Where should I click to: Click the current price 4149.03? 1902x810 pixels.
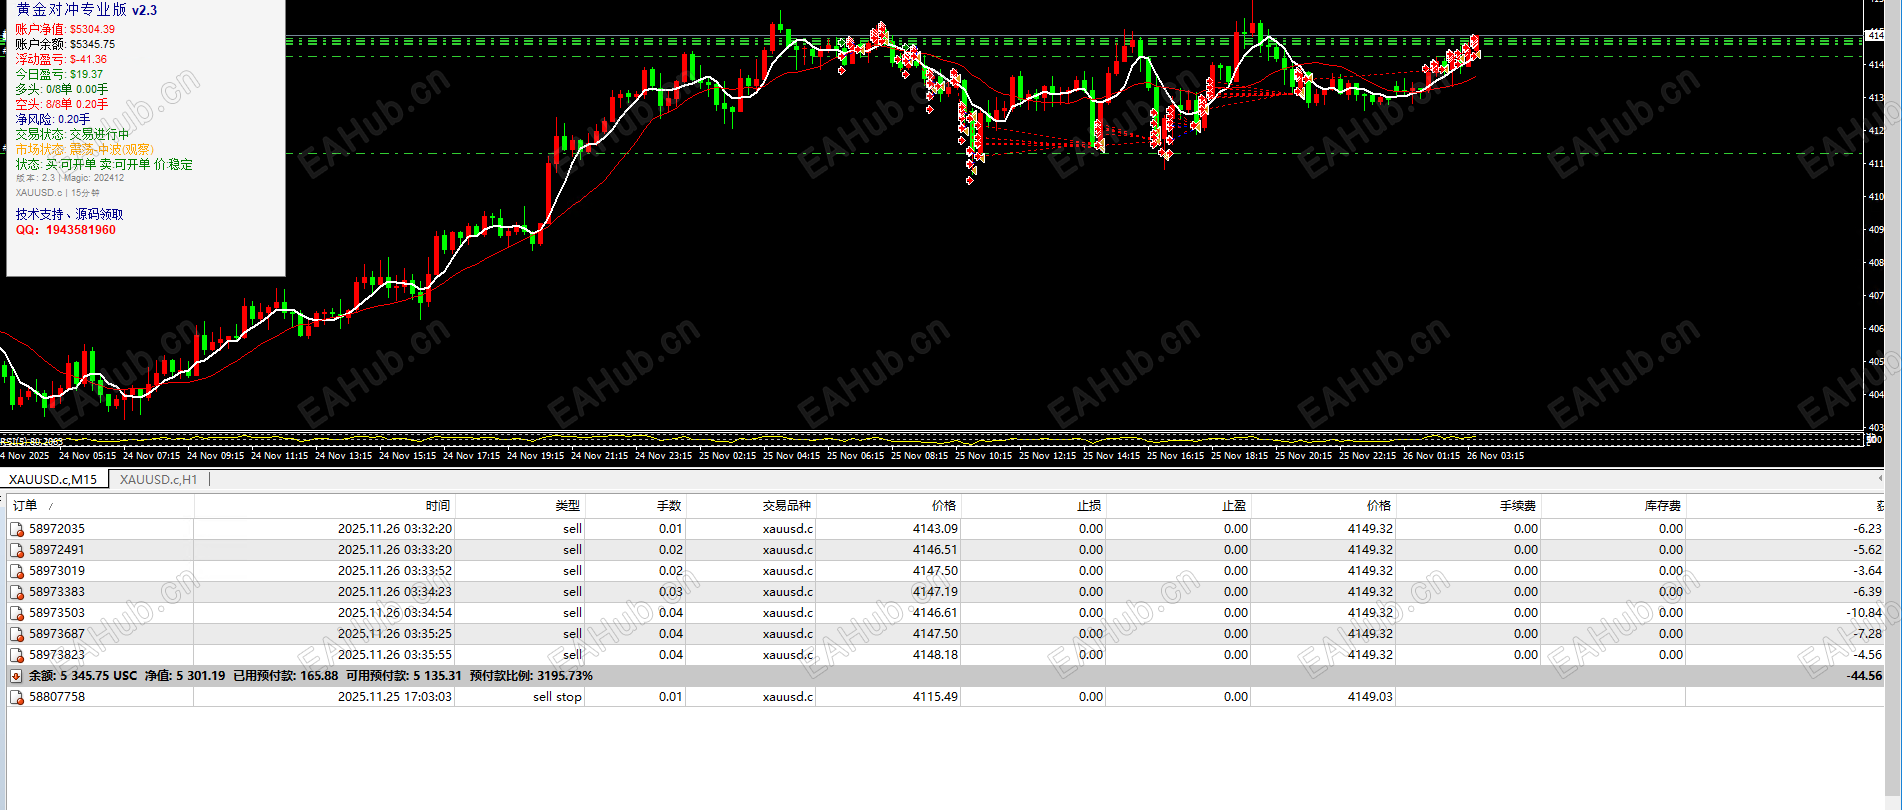(x=1370, y=697)
